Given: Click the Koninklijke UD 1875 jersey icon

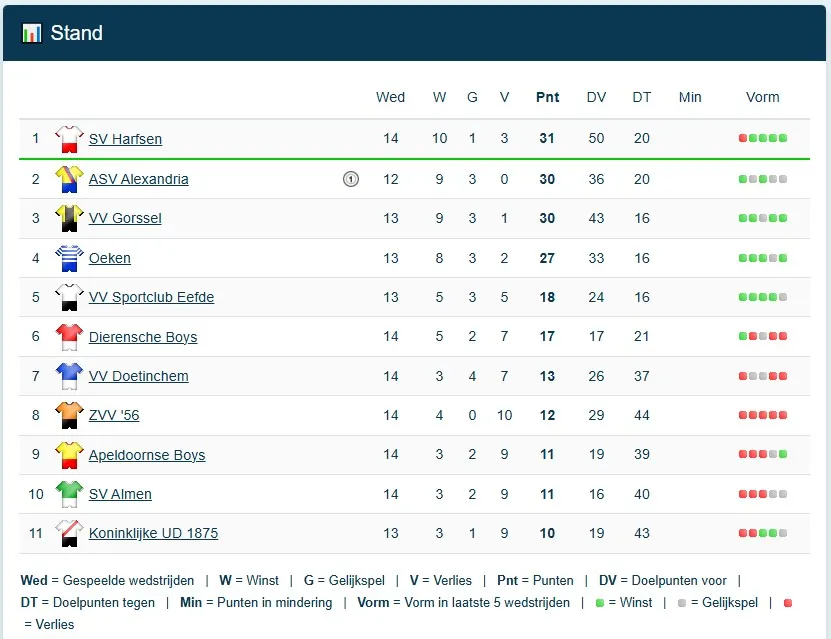Looking at the screenshot, I should pyautogui.click(x=69, y=533).
